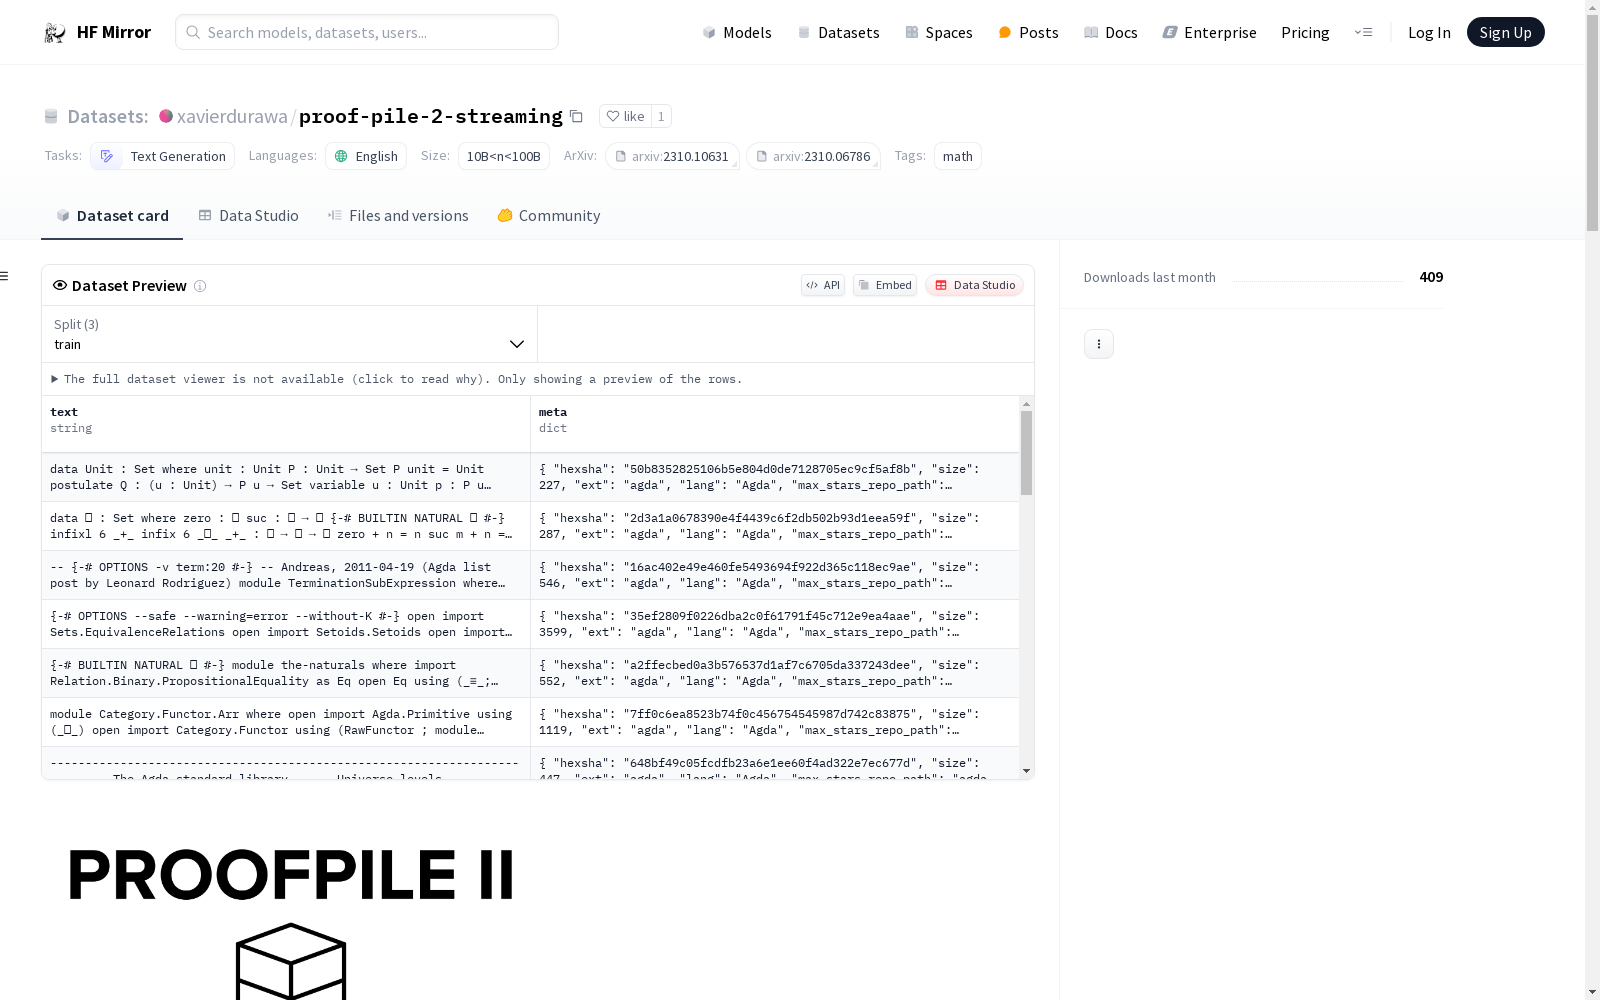The image size is (1600, 1000).
Task: Click the like count number
Action: tap(661, 116)
